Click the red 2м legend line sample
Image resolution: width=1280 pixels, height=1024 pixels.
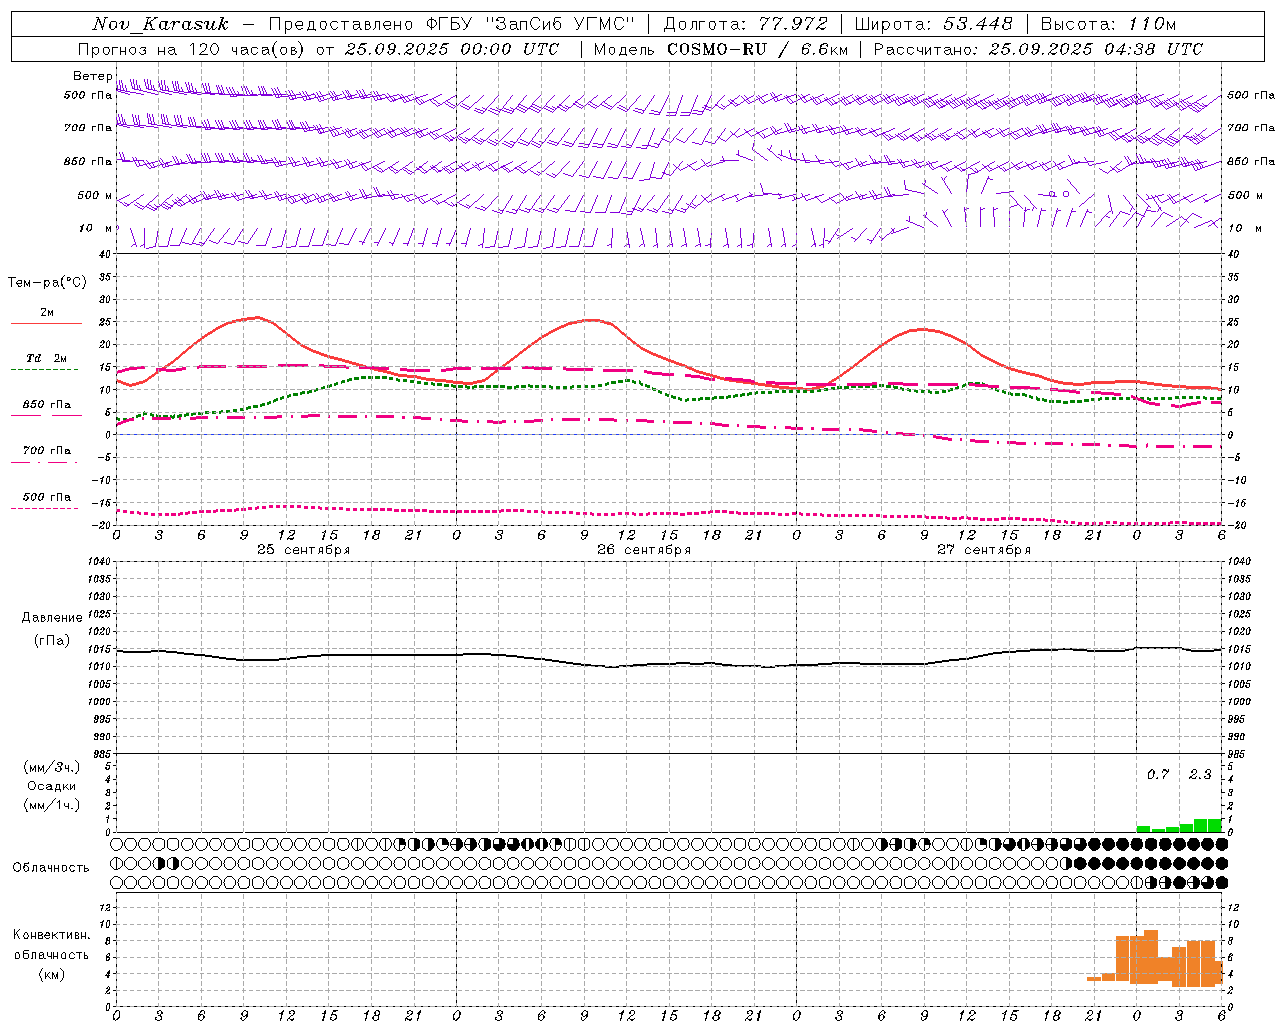(46, 324)
